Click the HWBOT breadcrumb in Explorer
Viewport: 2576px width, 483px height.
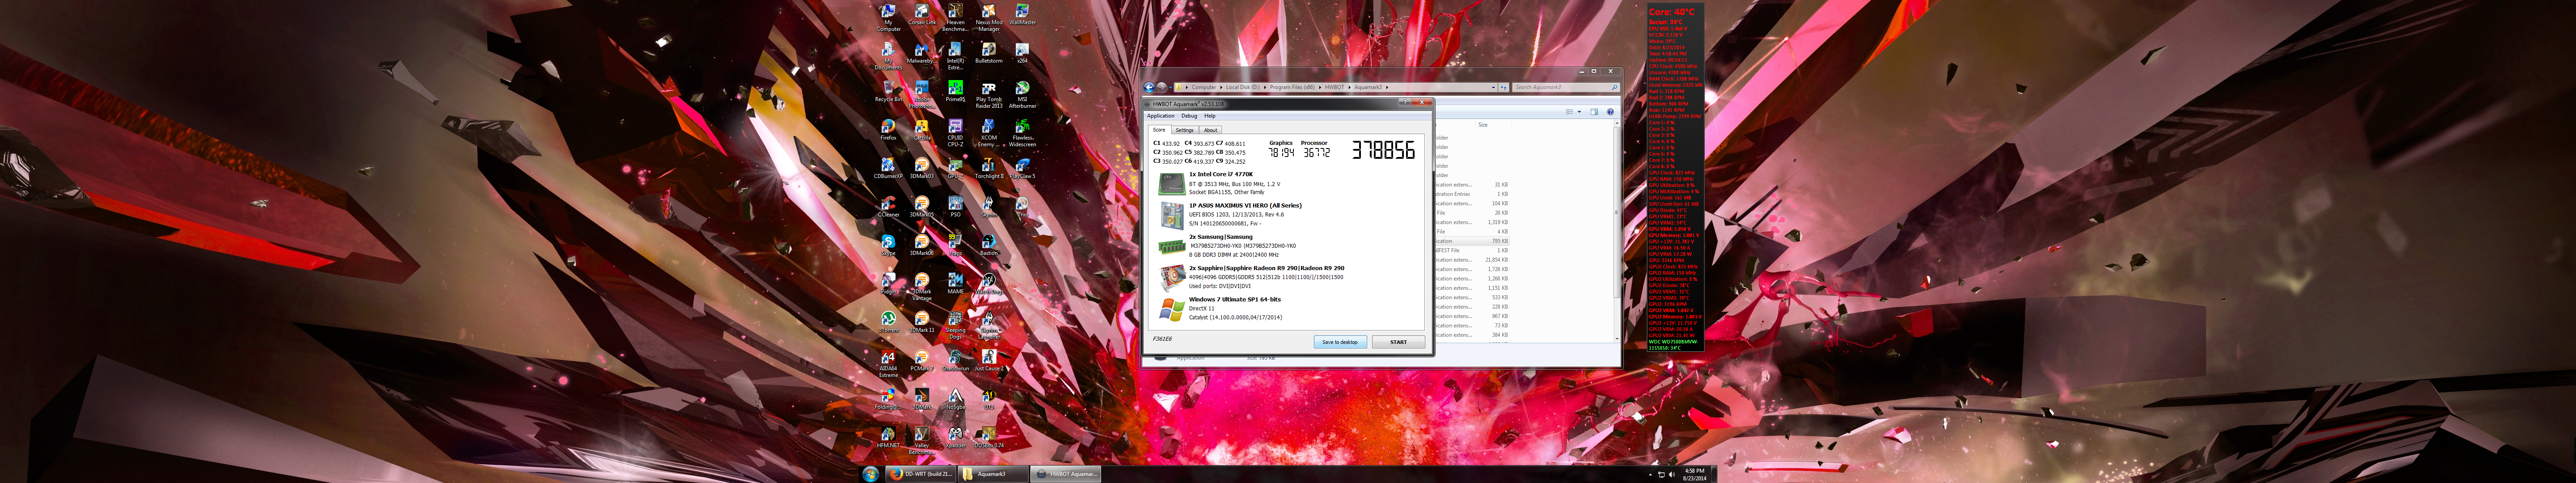(x=1335, y=87)
